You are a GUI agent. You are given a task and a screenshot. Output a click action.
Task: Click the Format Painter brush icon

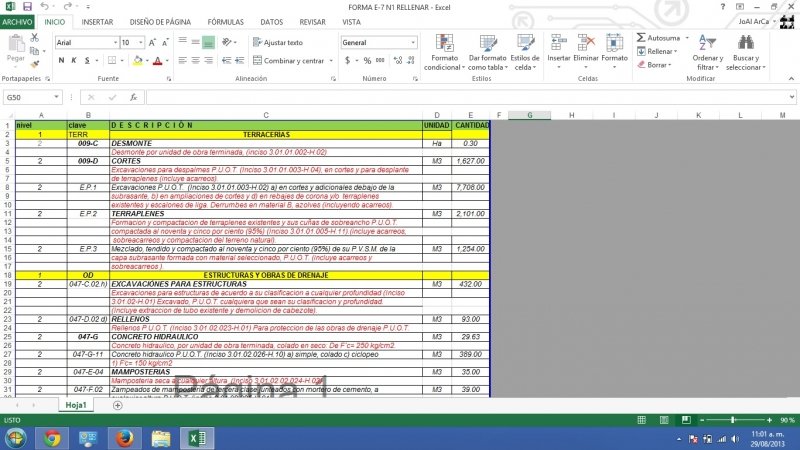point(34,64)
